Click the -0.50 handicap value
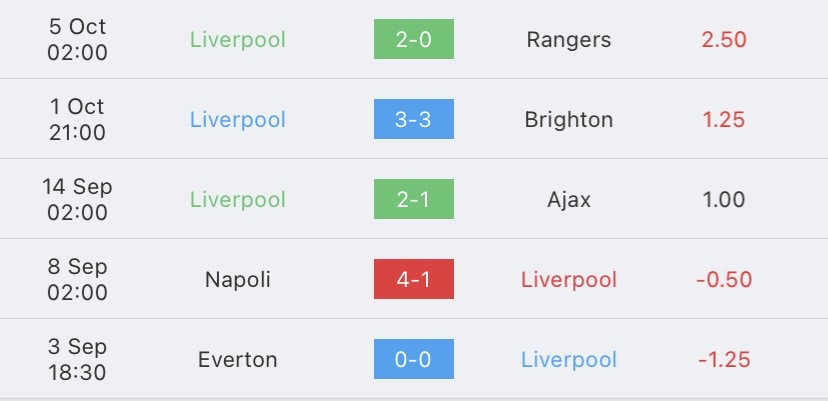Image resolution: width=828 pixels, height=401 pixels. [x=724, y=280]
